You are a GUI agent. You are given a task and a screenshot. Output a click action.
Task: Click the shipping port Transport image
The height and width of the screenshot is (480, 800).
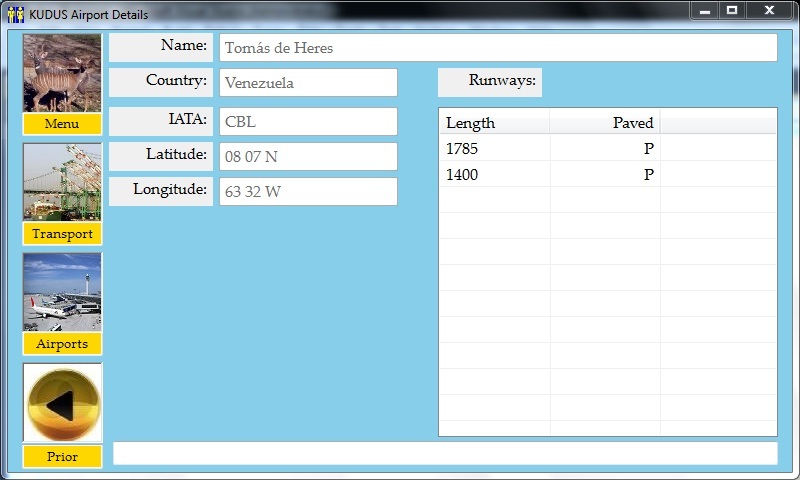click(62, 182)
